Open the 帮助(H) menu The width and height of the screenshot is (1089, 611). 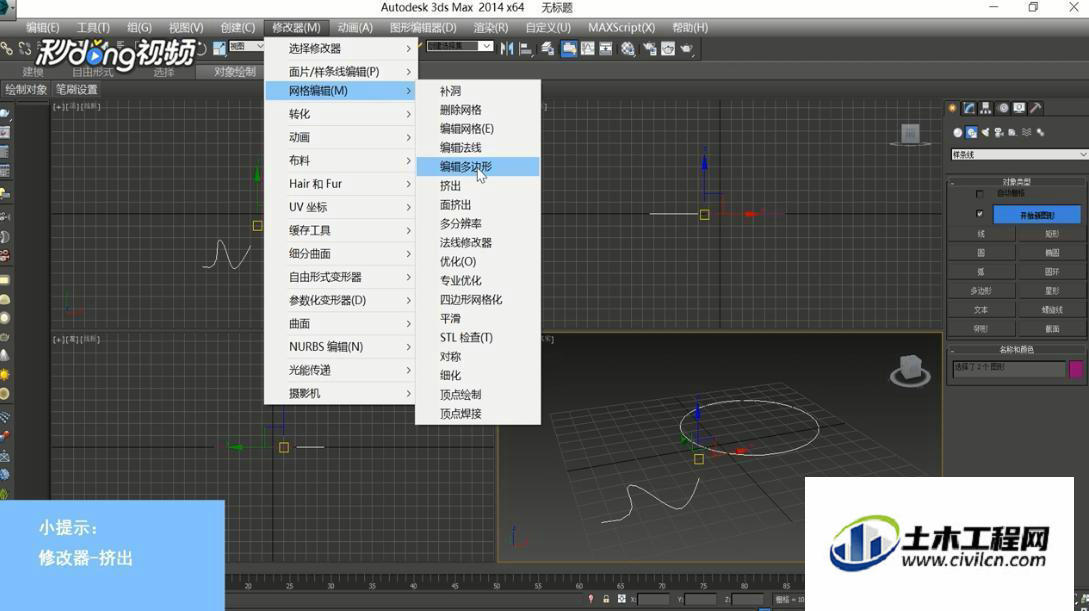coord(690,27)
